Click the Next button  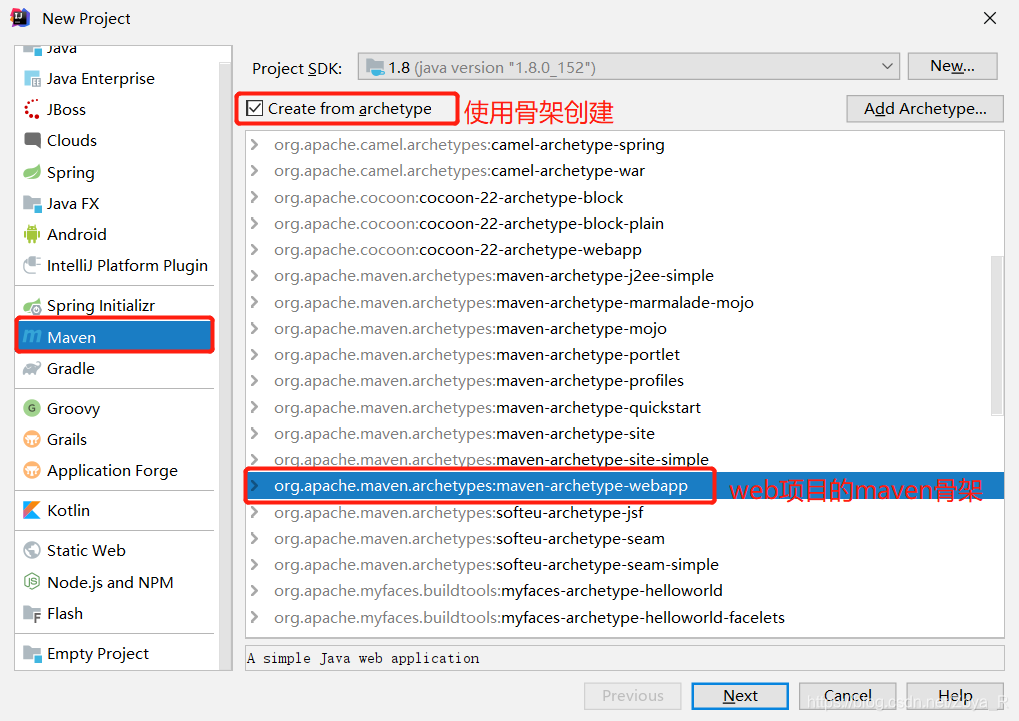click(x=740, y=696)
